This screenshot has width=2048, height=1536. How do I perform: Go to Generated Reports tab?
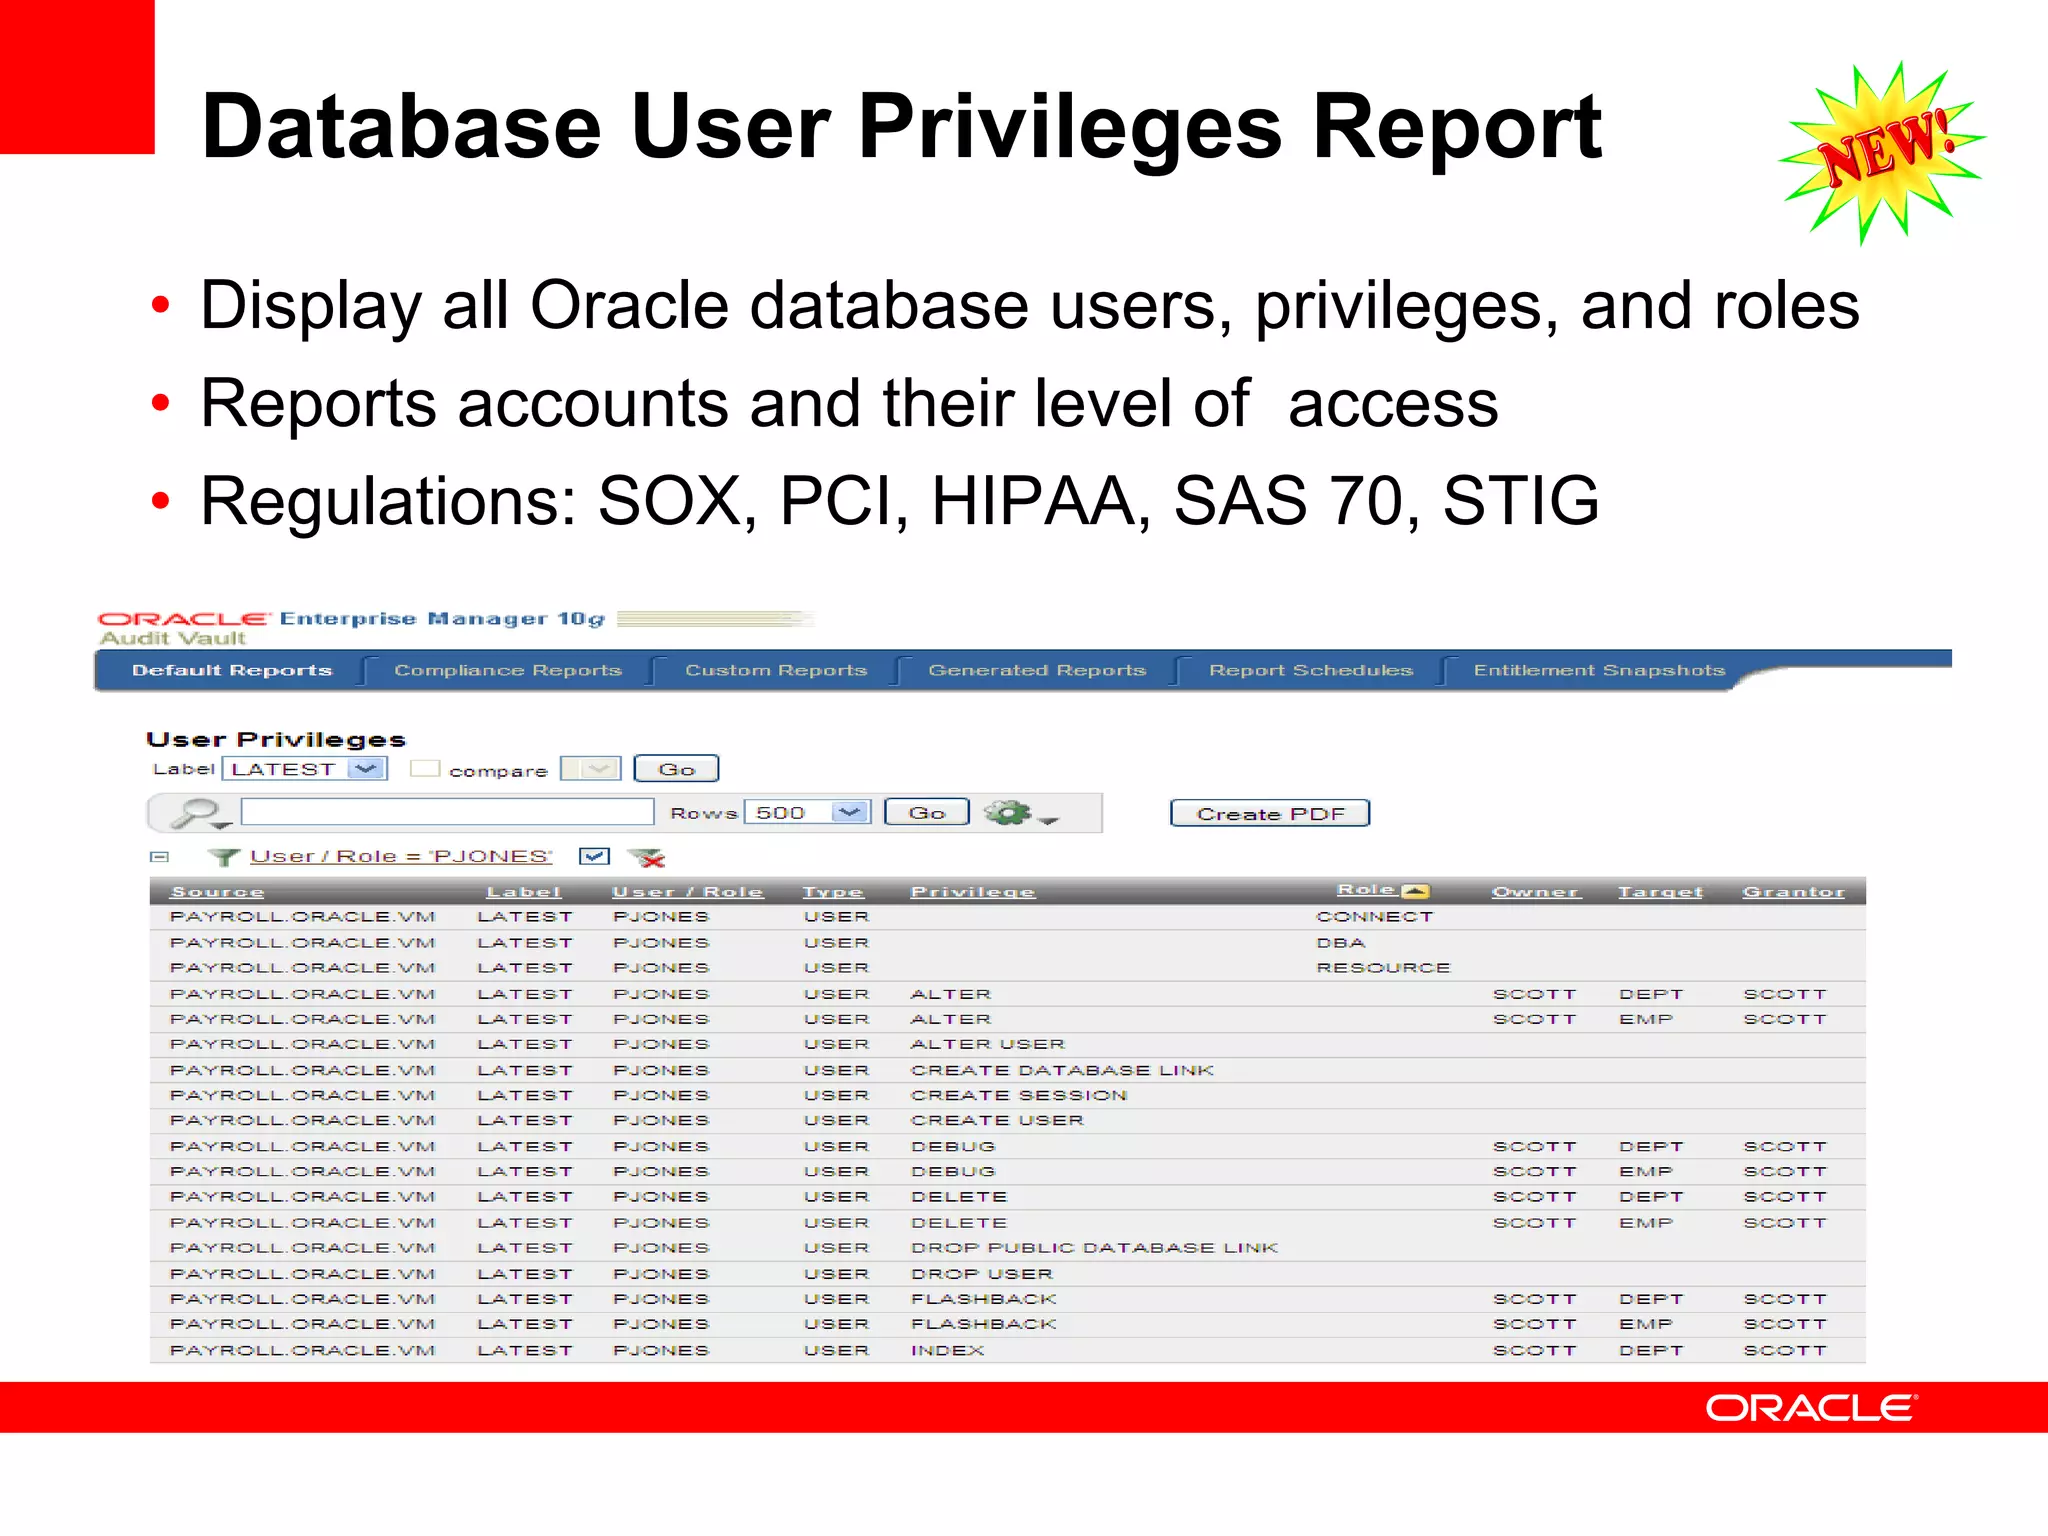1037,670
